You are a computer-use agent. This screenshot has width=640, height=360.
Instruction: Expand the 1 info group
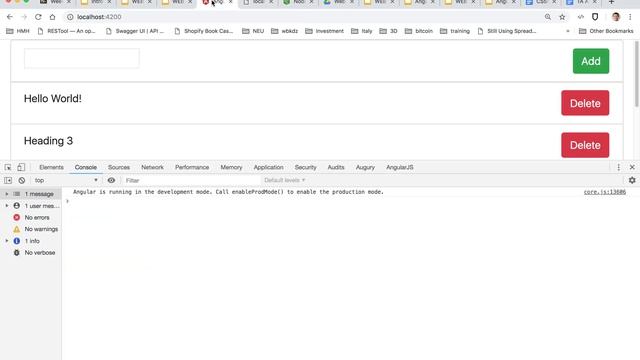click(7, 241)
